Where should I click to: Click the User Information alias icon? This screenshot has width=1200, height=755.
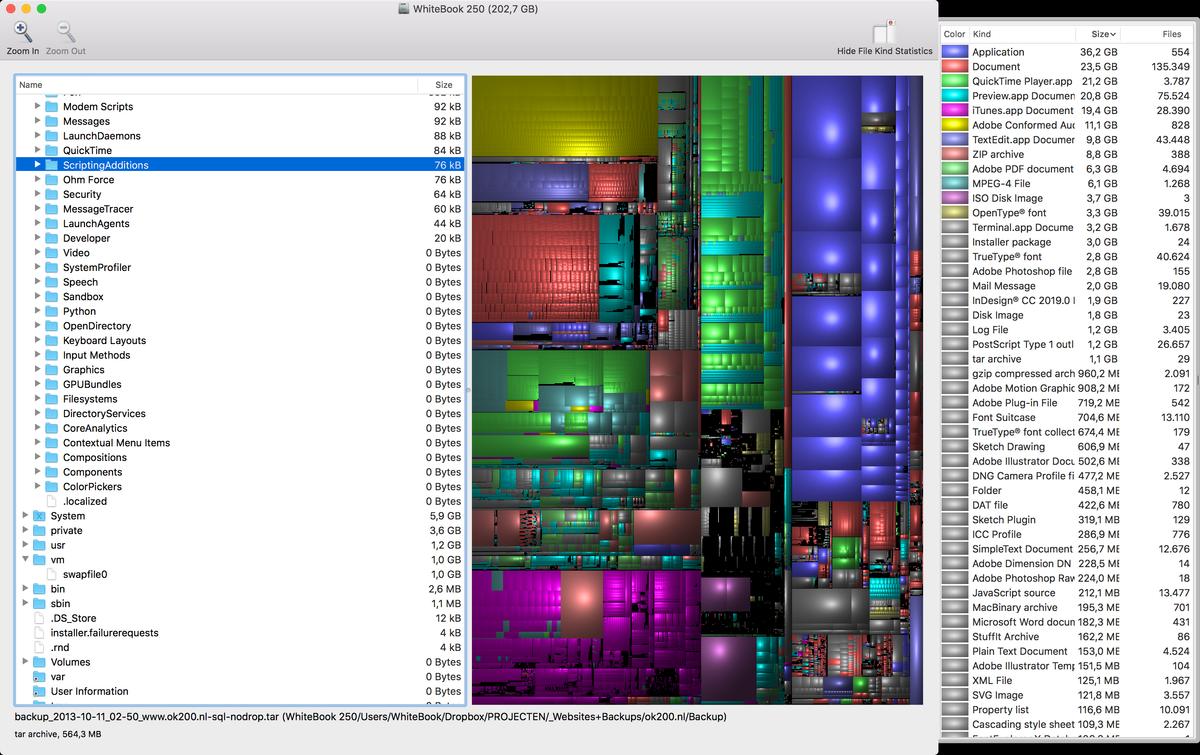pos(40,692)
